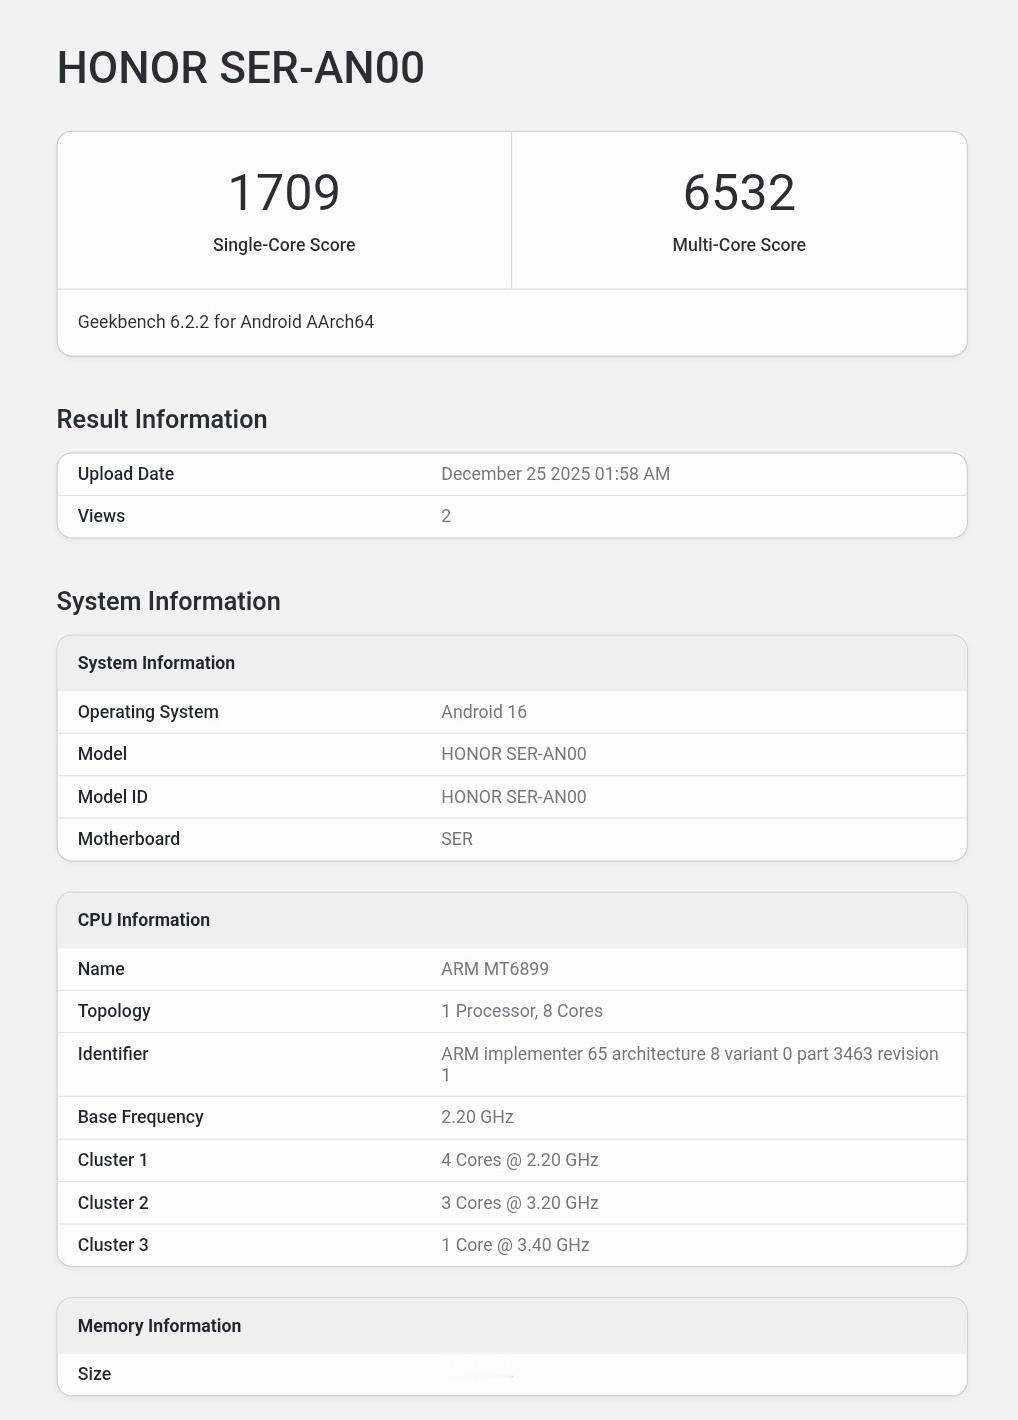Select the Multi-Core Score value 6532
The image size is (1018, 1420).
point(738,193)
